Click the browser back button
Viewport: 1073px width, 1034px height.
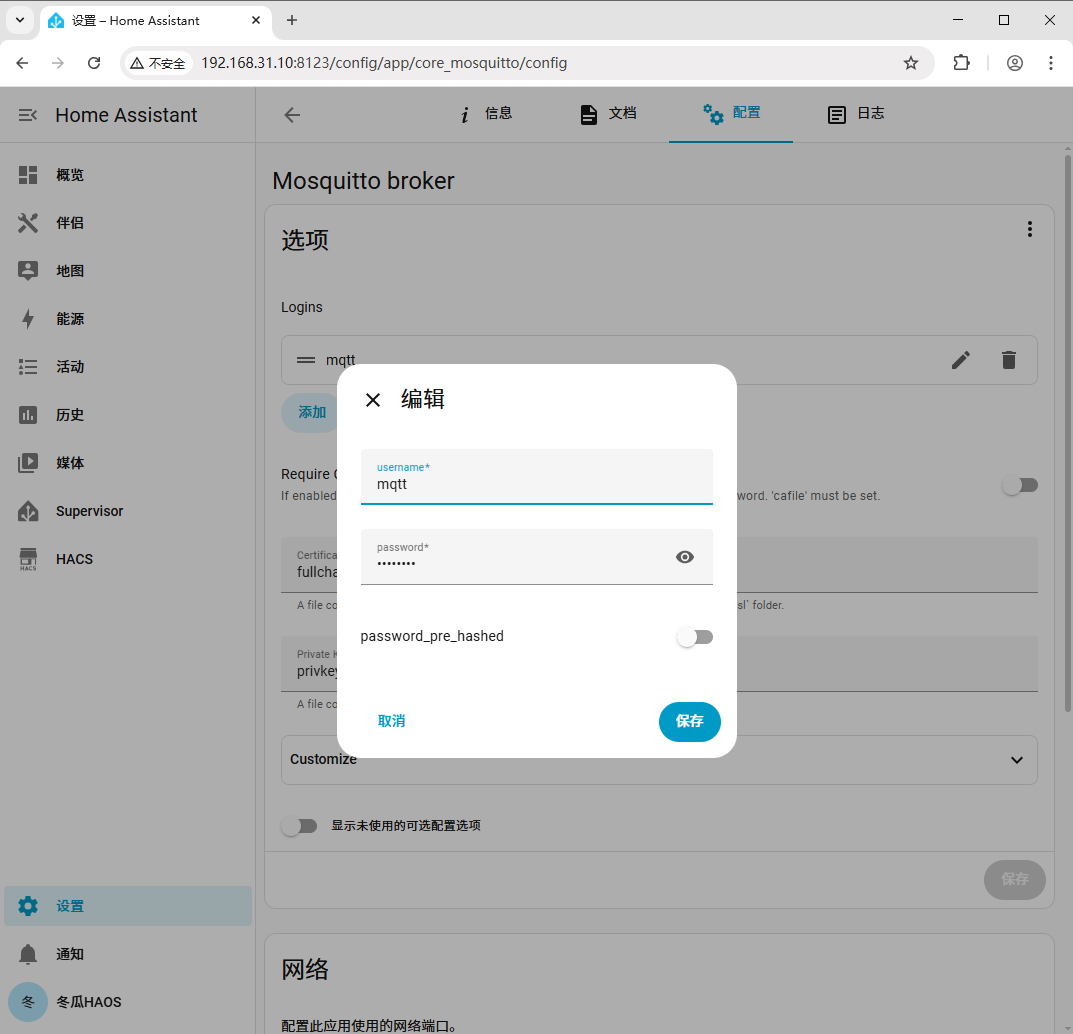click(x=22, y=63)
